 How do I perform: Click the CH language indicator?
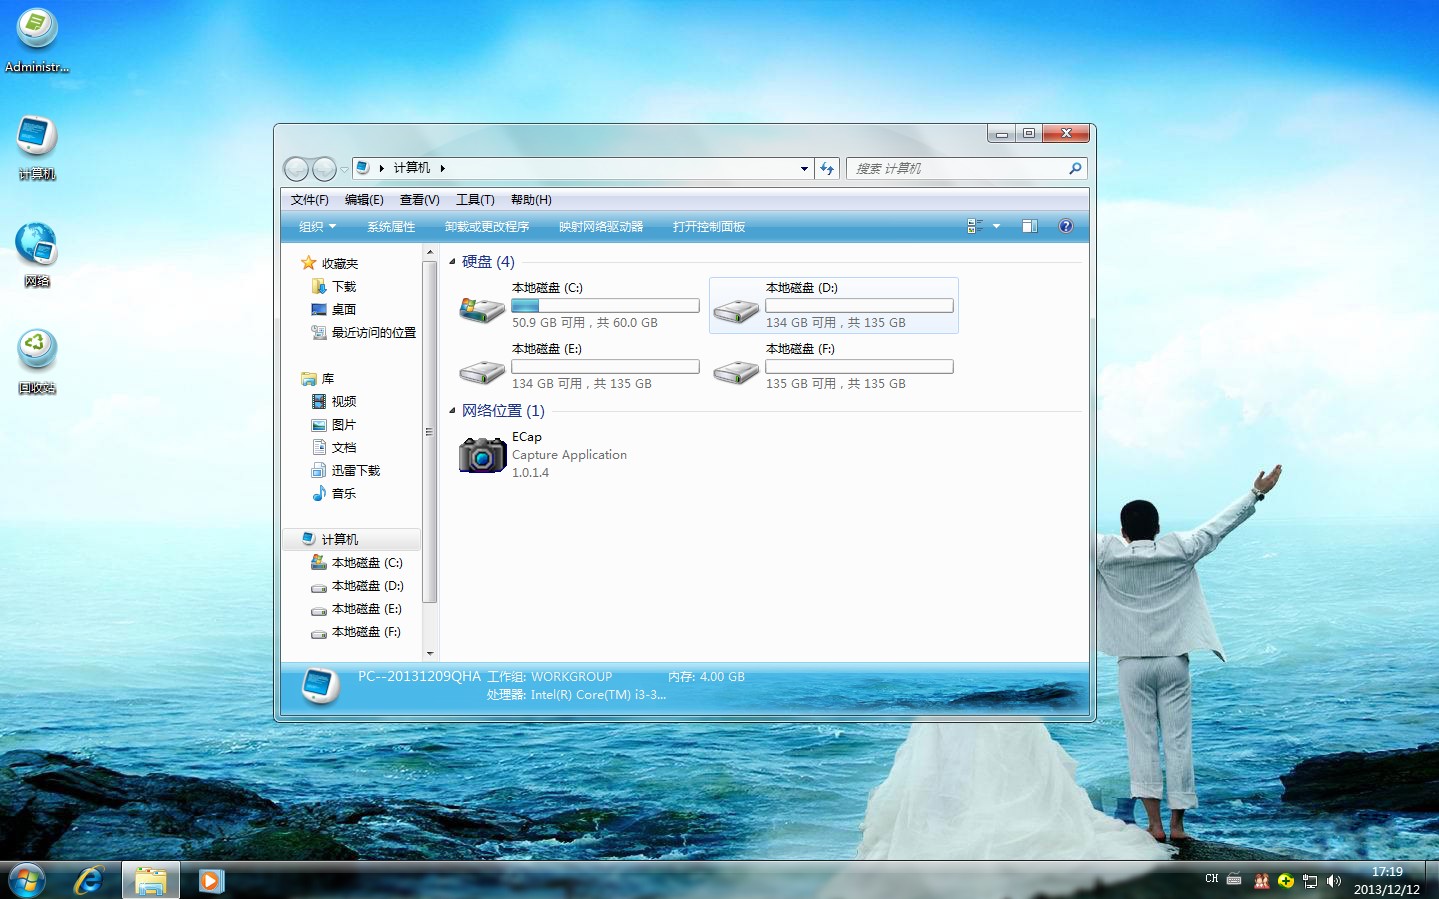pos(1212,879)
